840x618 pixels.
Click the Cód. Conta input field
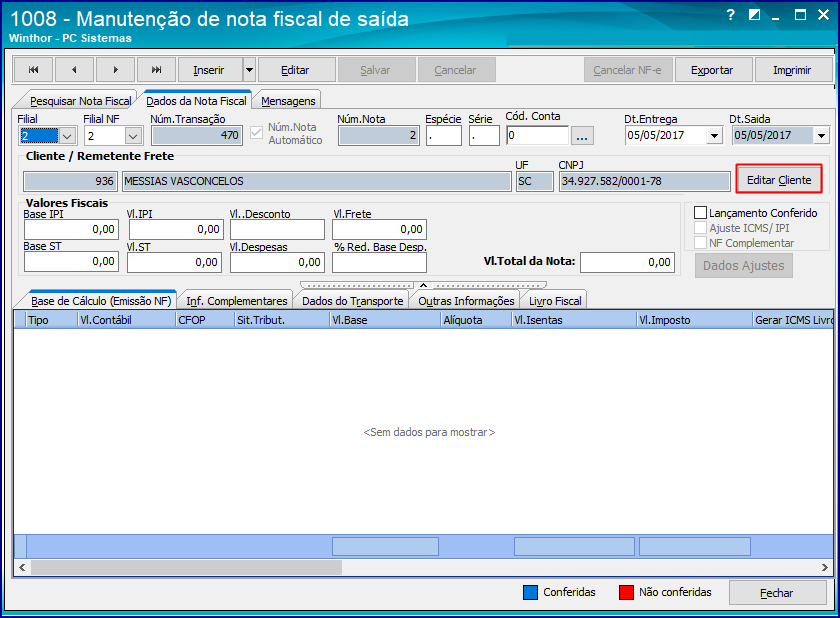pyautogui.click(x=538, y=135)
